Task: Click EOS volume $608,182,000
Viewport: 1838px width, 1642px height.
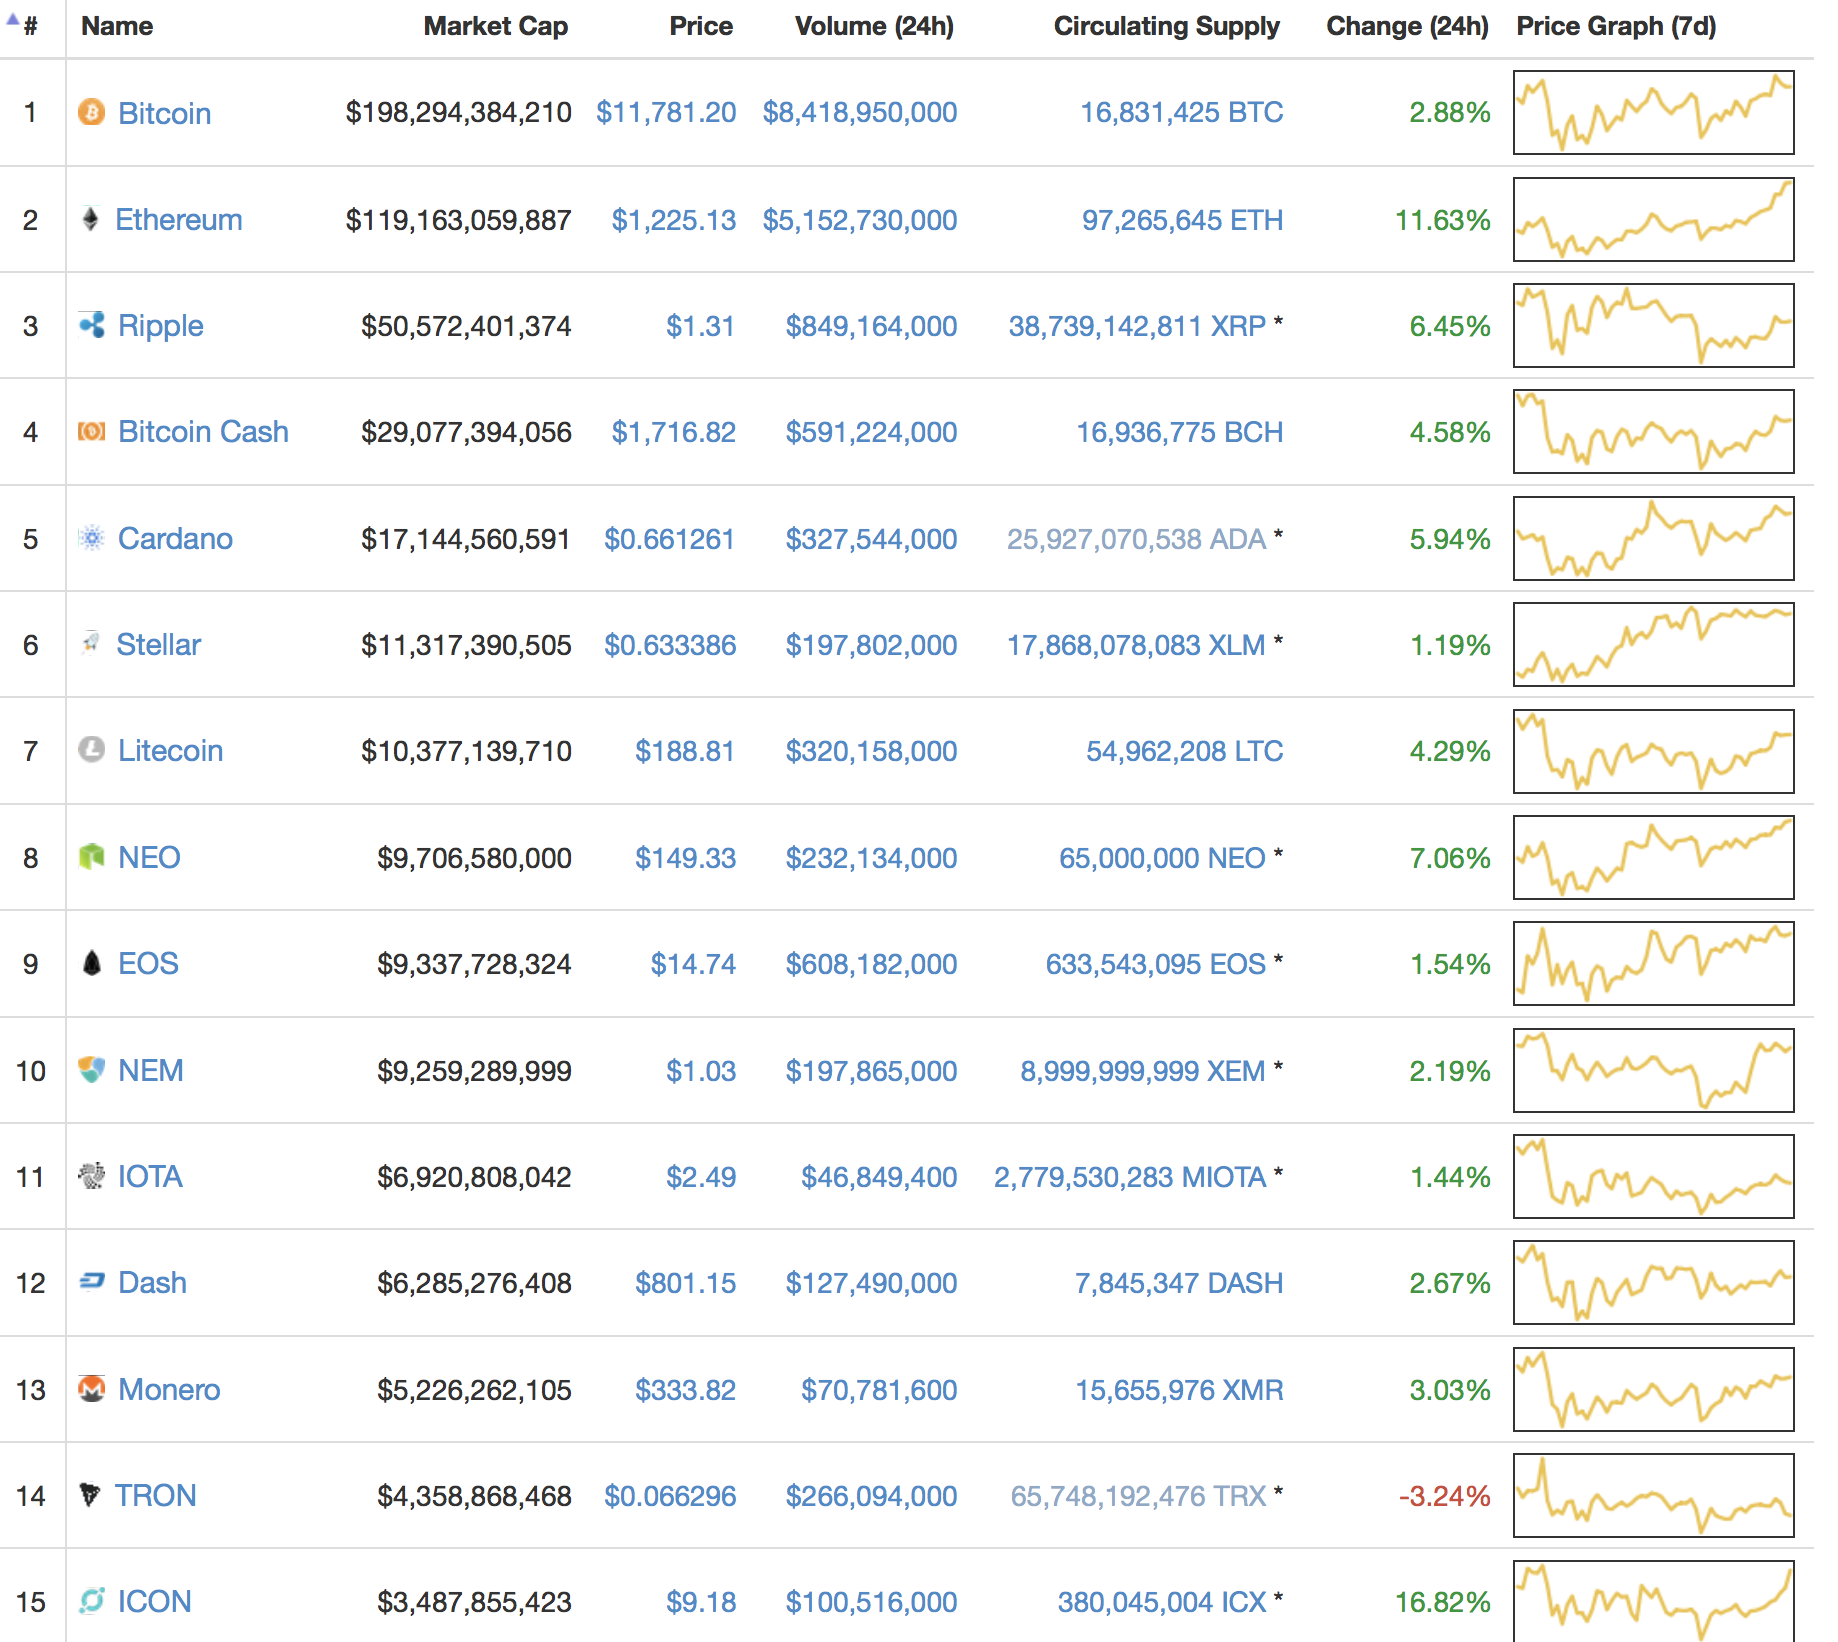Action: pyautogui.click(x=871, y=963)
